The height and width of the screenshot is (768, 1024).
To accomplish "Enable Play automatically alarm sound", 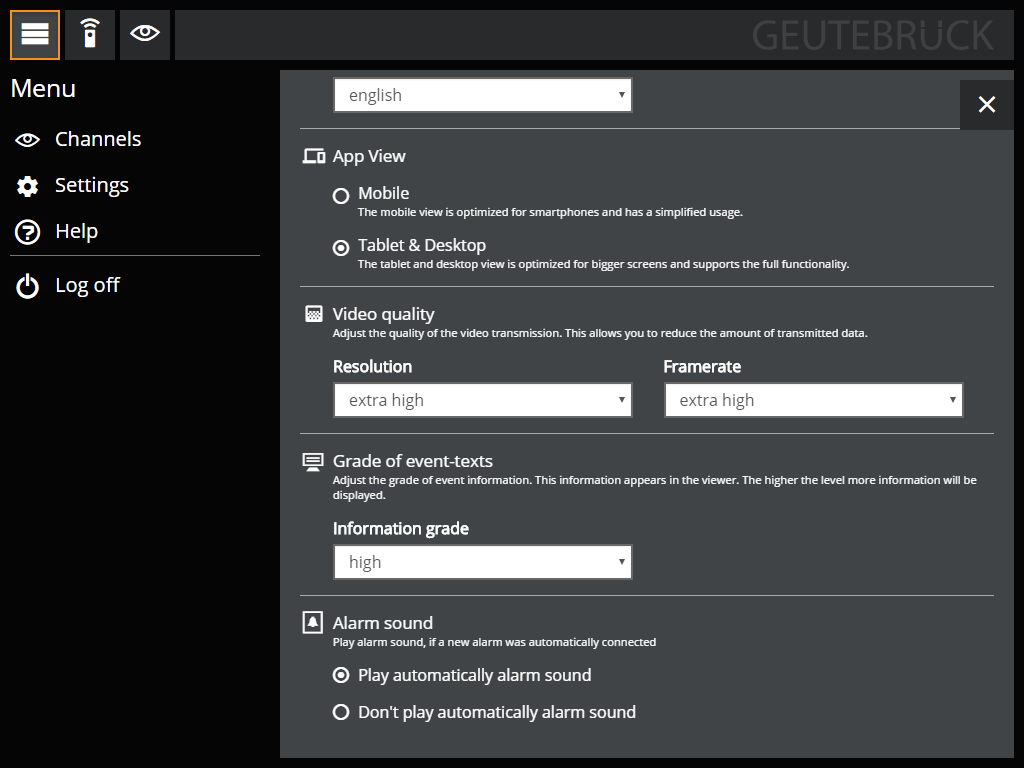I will pyautogui.click(x=341, y=675).
